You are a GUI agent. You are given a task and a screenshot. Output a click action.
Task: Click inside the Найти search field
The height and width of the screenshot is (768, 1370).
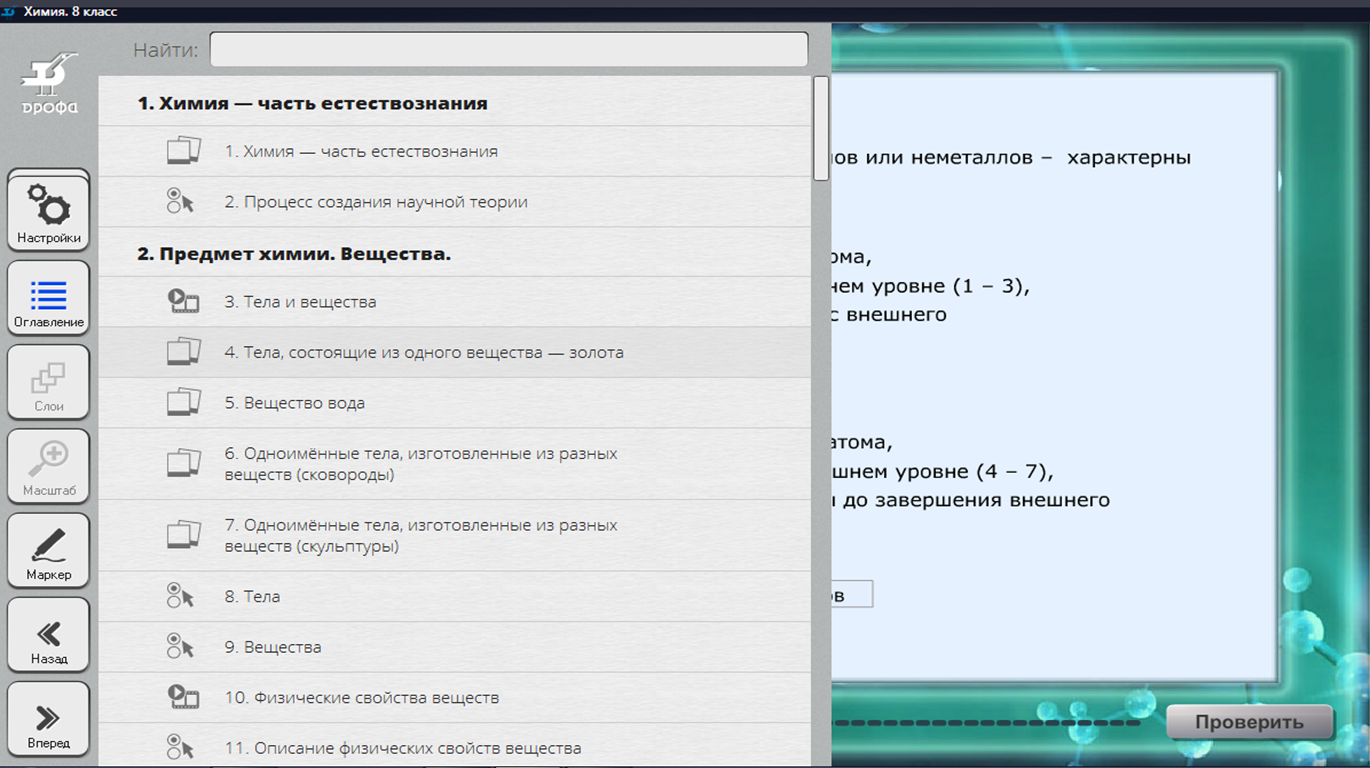point(508,48)
